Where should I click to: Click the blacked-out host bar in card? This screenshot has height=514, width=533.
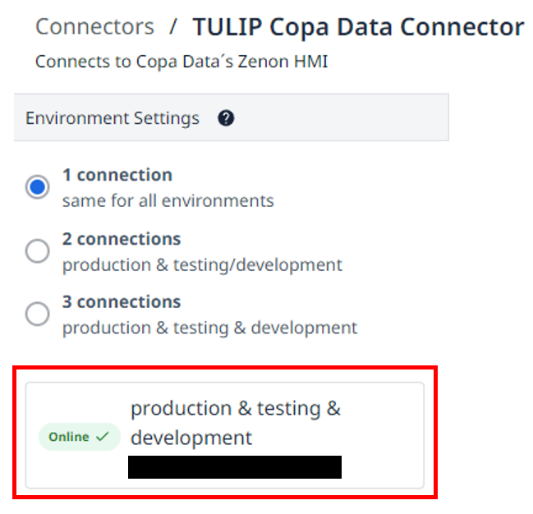coord(235,467)
